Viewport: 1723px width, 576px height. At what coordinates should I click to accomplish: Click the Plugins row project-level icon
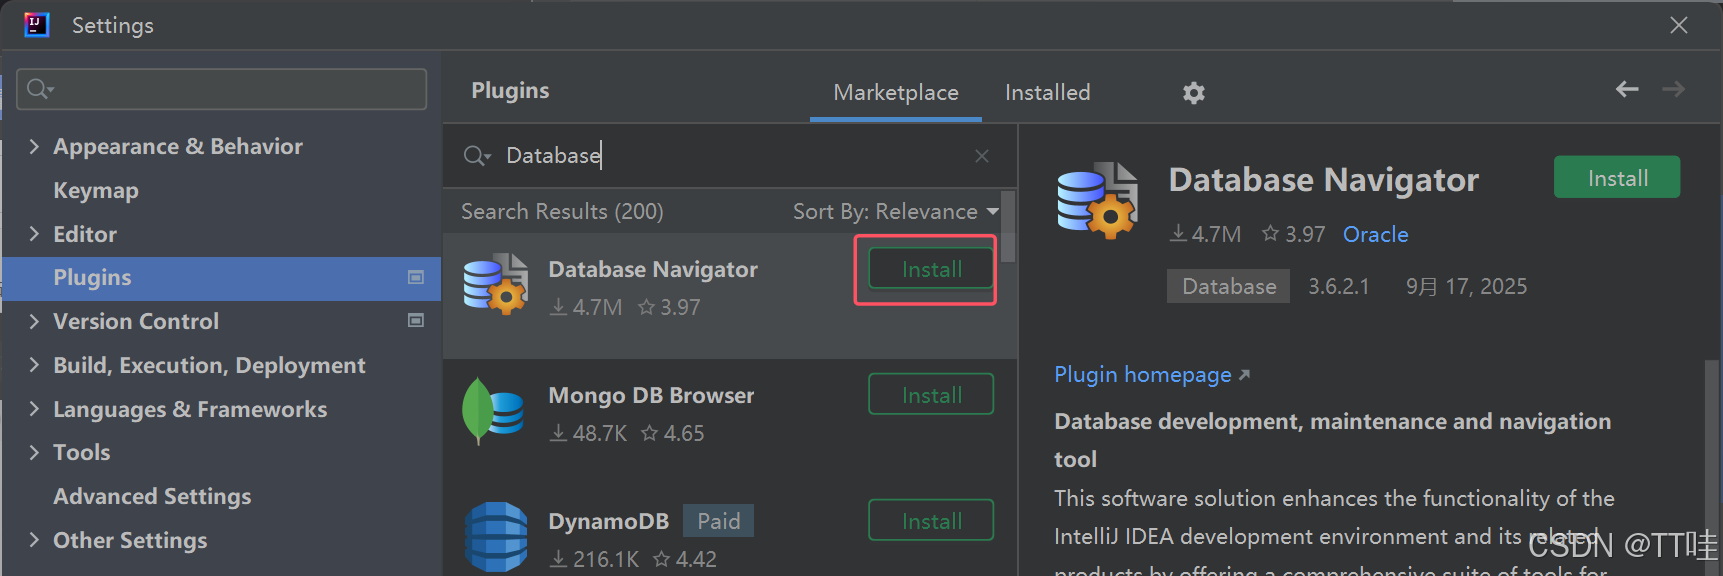coord(416,277)
